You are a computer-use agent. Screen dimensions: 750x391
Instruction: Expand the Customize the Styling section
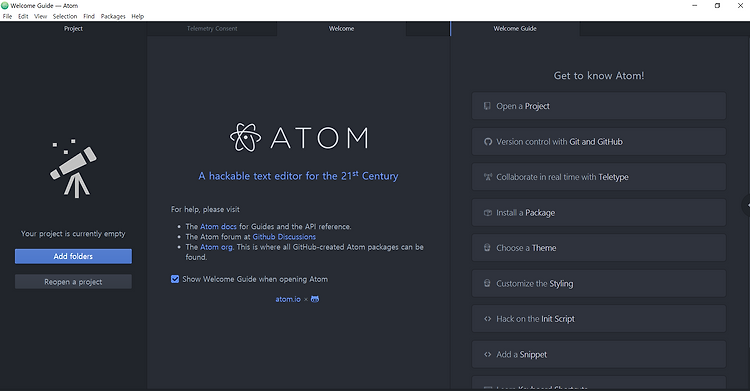point(598,283)
